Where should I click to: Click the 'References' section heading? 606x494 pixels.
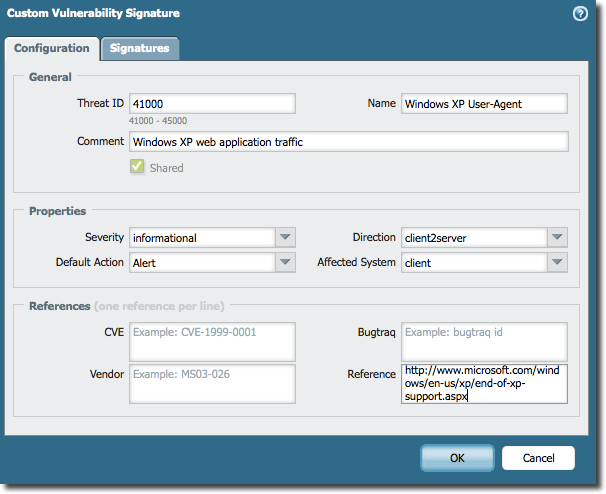point(60,306)
